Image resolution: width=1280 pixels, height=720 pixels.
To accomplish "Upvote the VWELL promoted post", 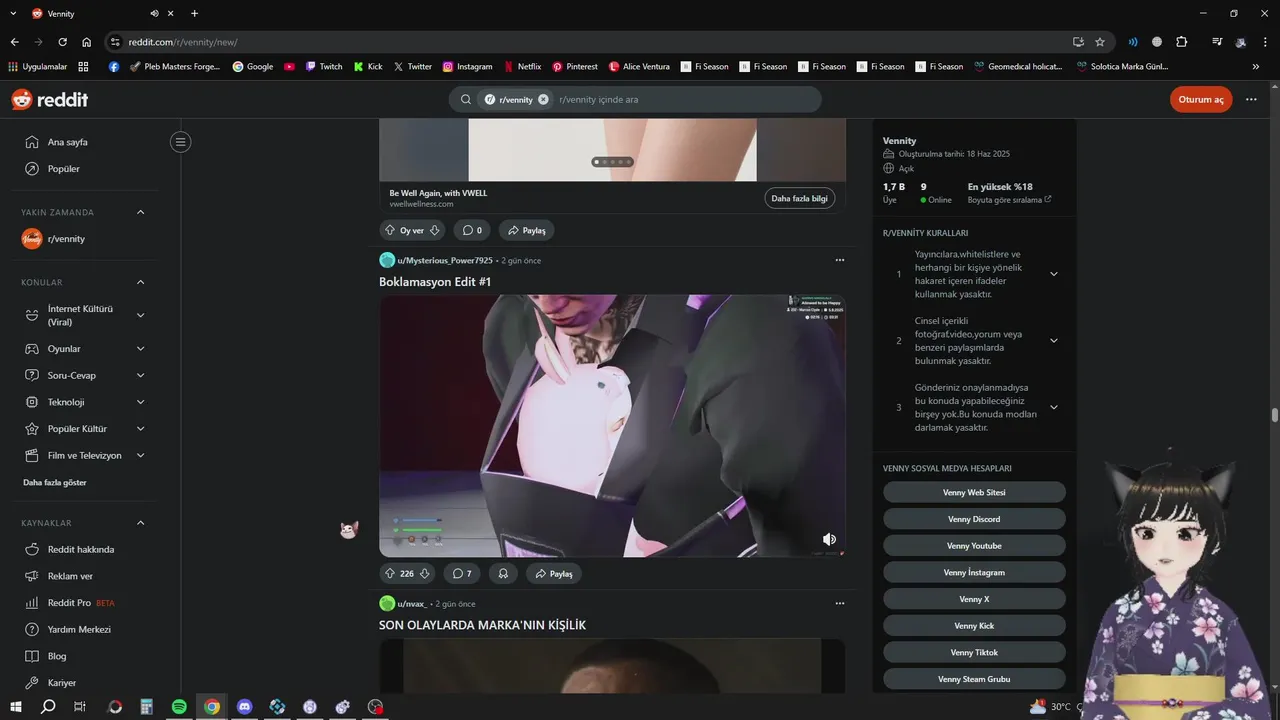I will click(x=390, y=230).
